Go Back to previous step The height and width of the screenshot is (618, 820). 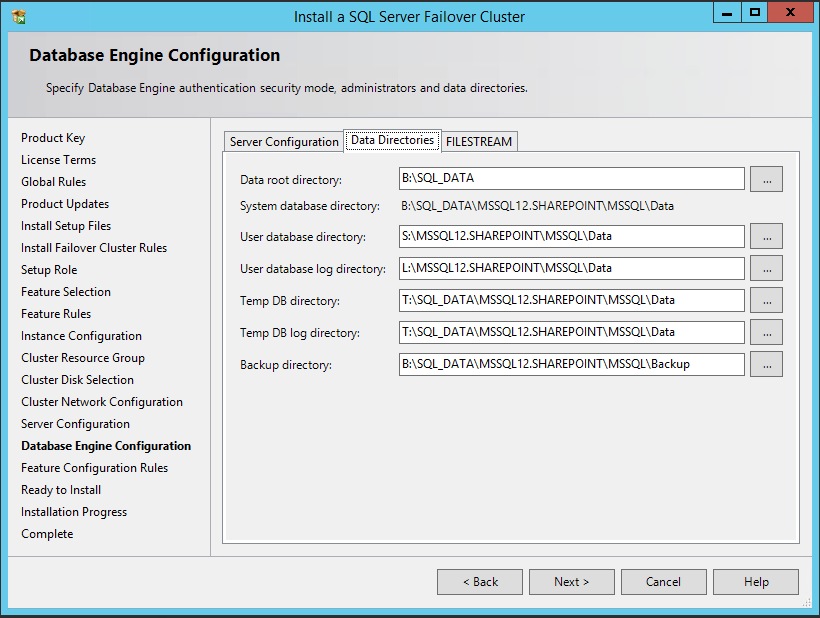(480, 582)
